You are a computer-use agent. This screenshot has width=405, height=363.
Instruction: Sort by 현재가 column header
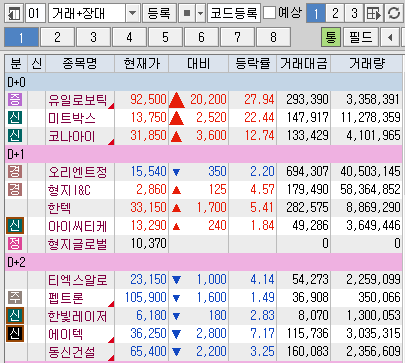tap(142, 64)
